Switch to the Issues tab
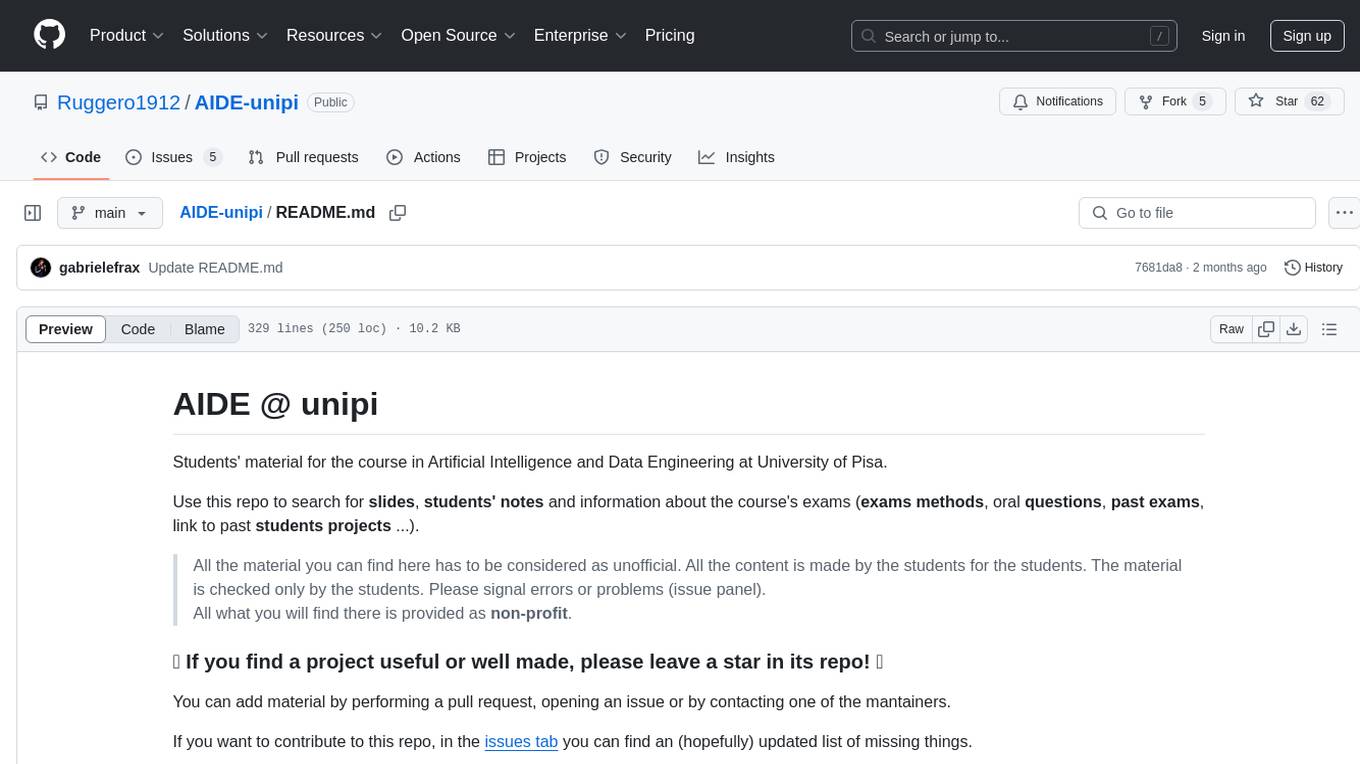 (172, 157)
